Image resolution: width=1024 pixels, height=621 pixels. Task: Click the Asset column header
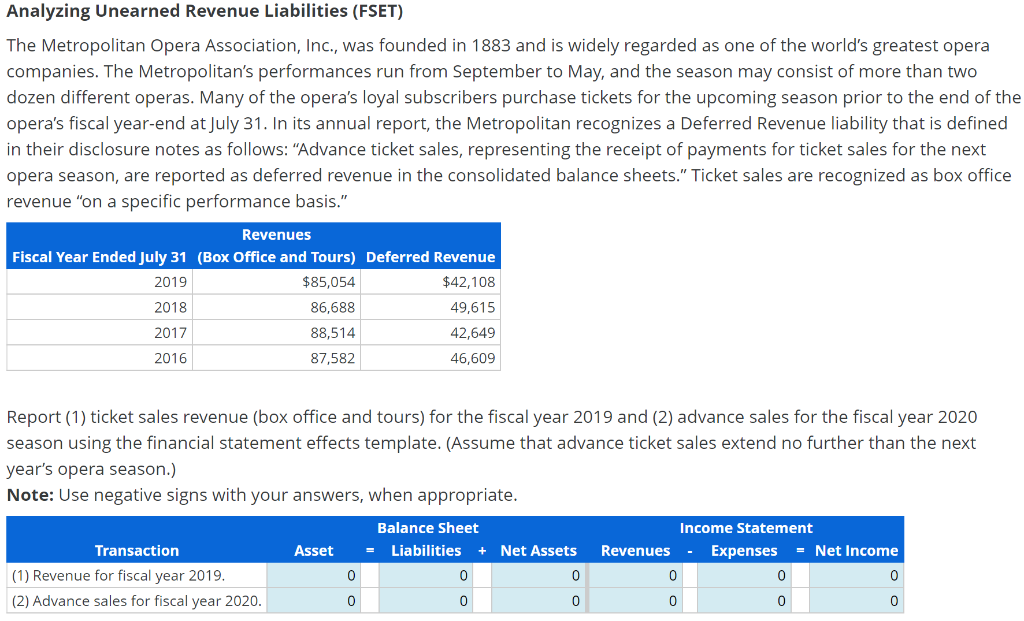(x=313, y=551)
